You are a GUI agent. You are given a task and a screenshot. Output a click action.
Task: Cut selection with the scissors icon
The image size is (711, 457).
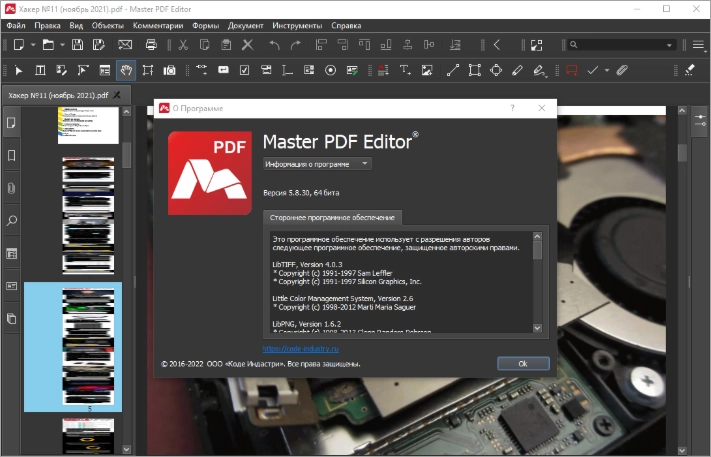pos(183,45)
